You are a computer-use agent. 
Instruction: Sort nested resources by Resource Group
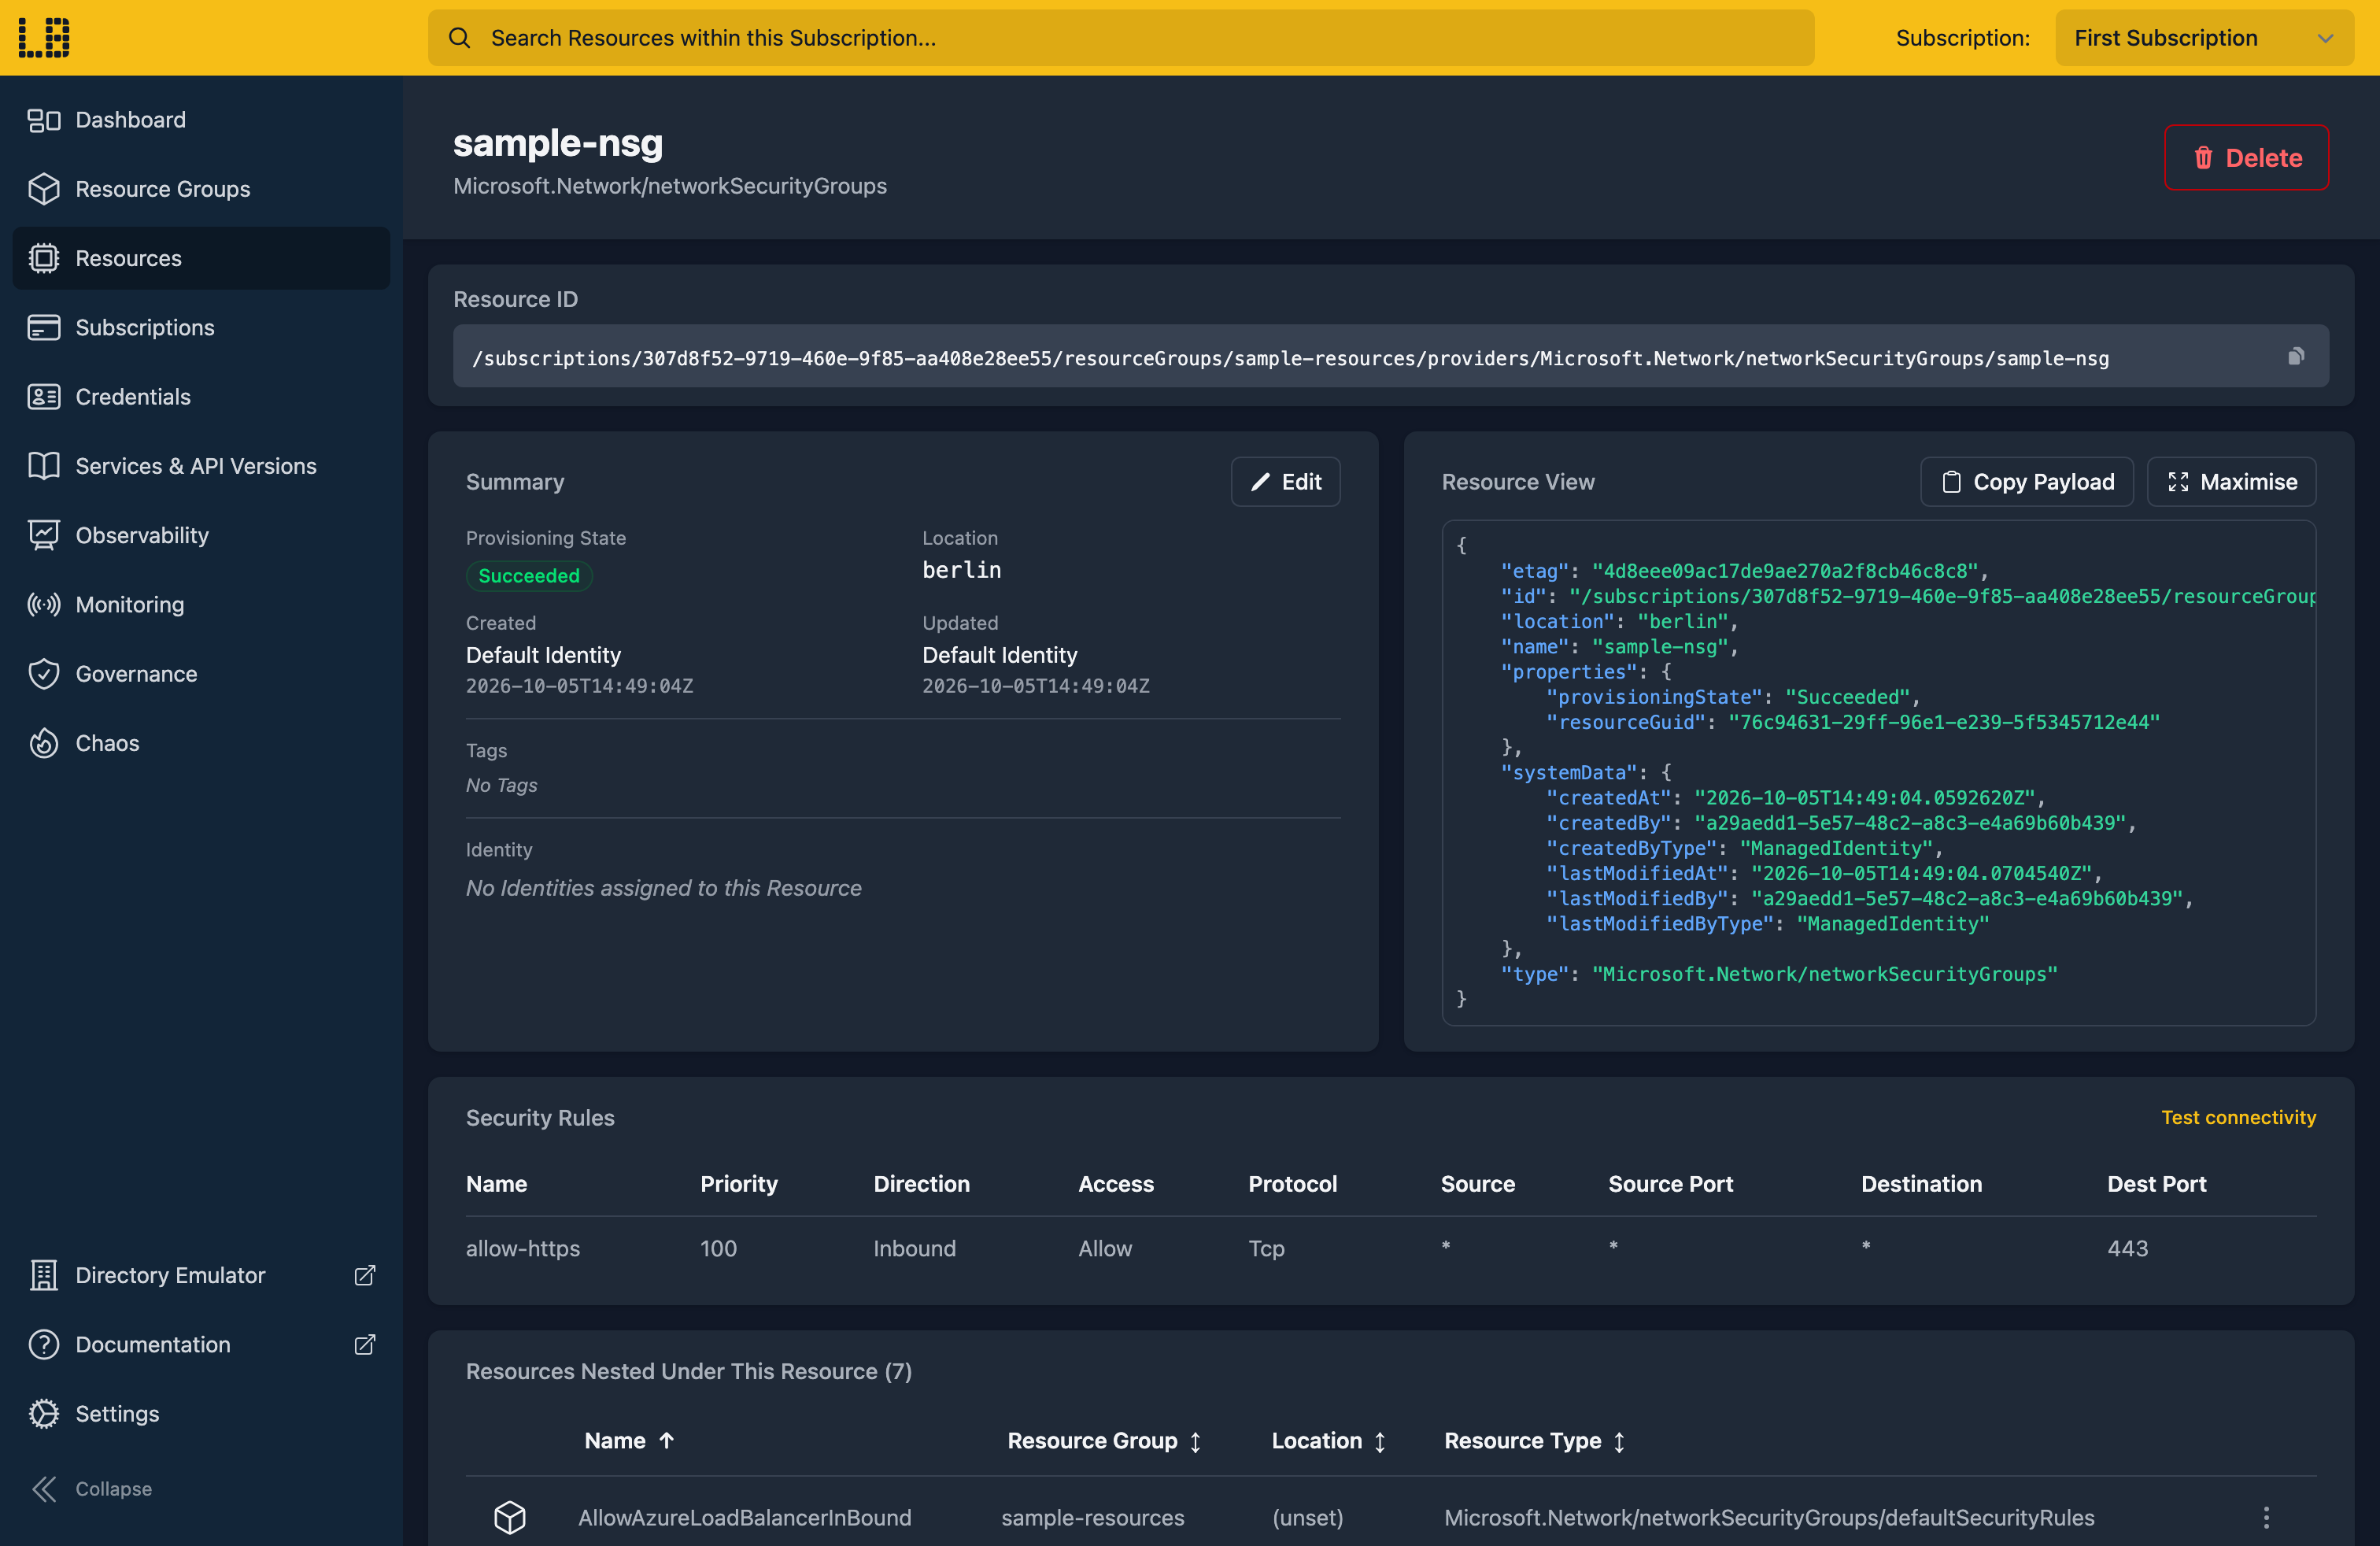[x=1104, y=1440]
